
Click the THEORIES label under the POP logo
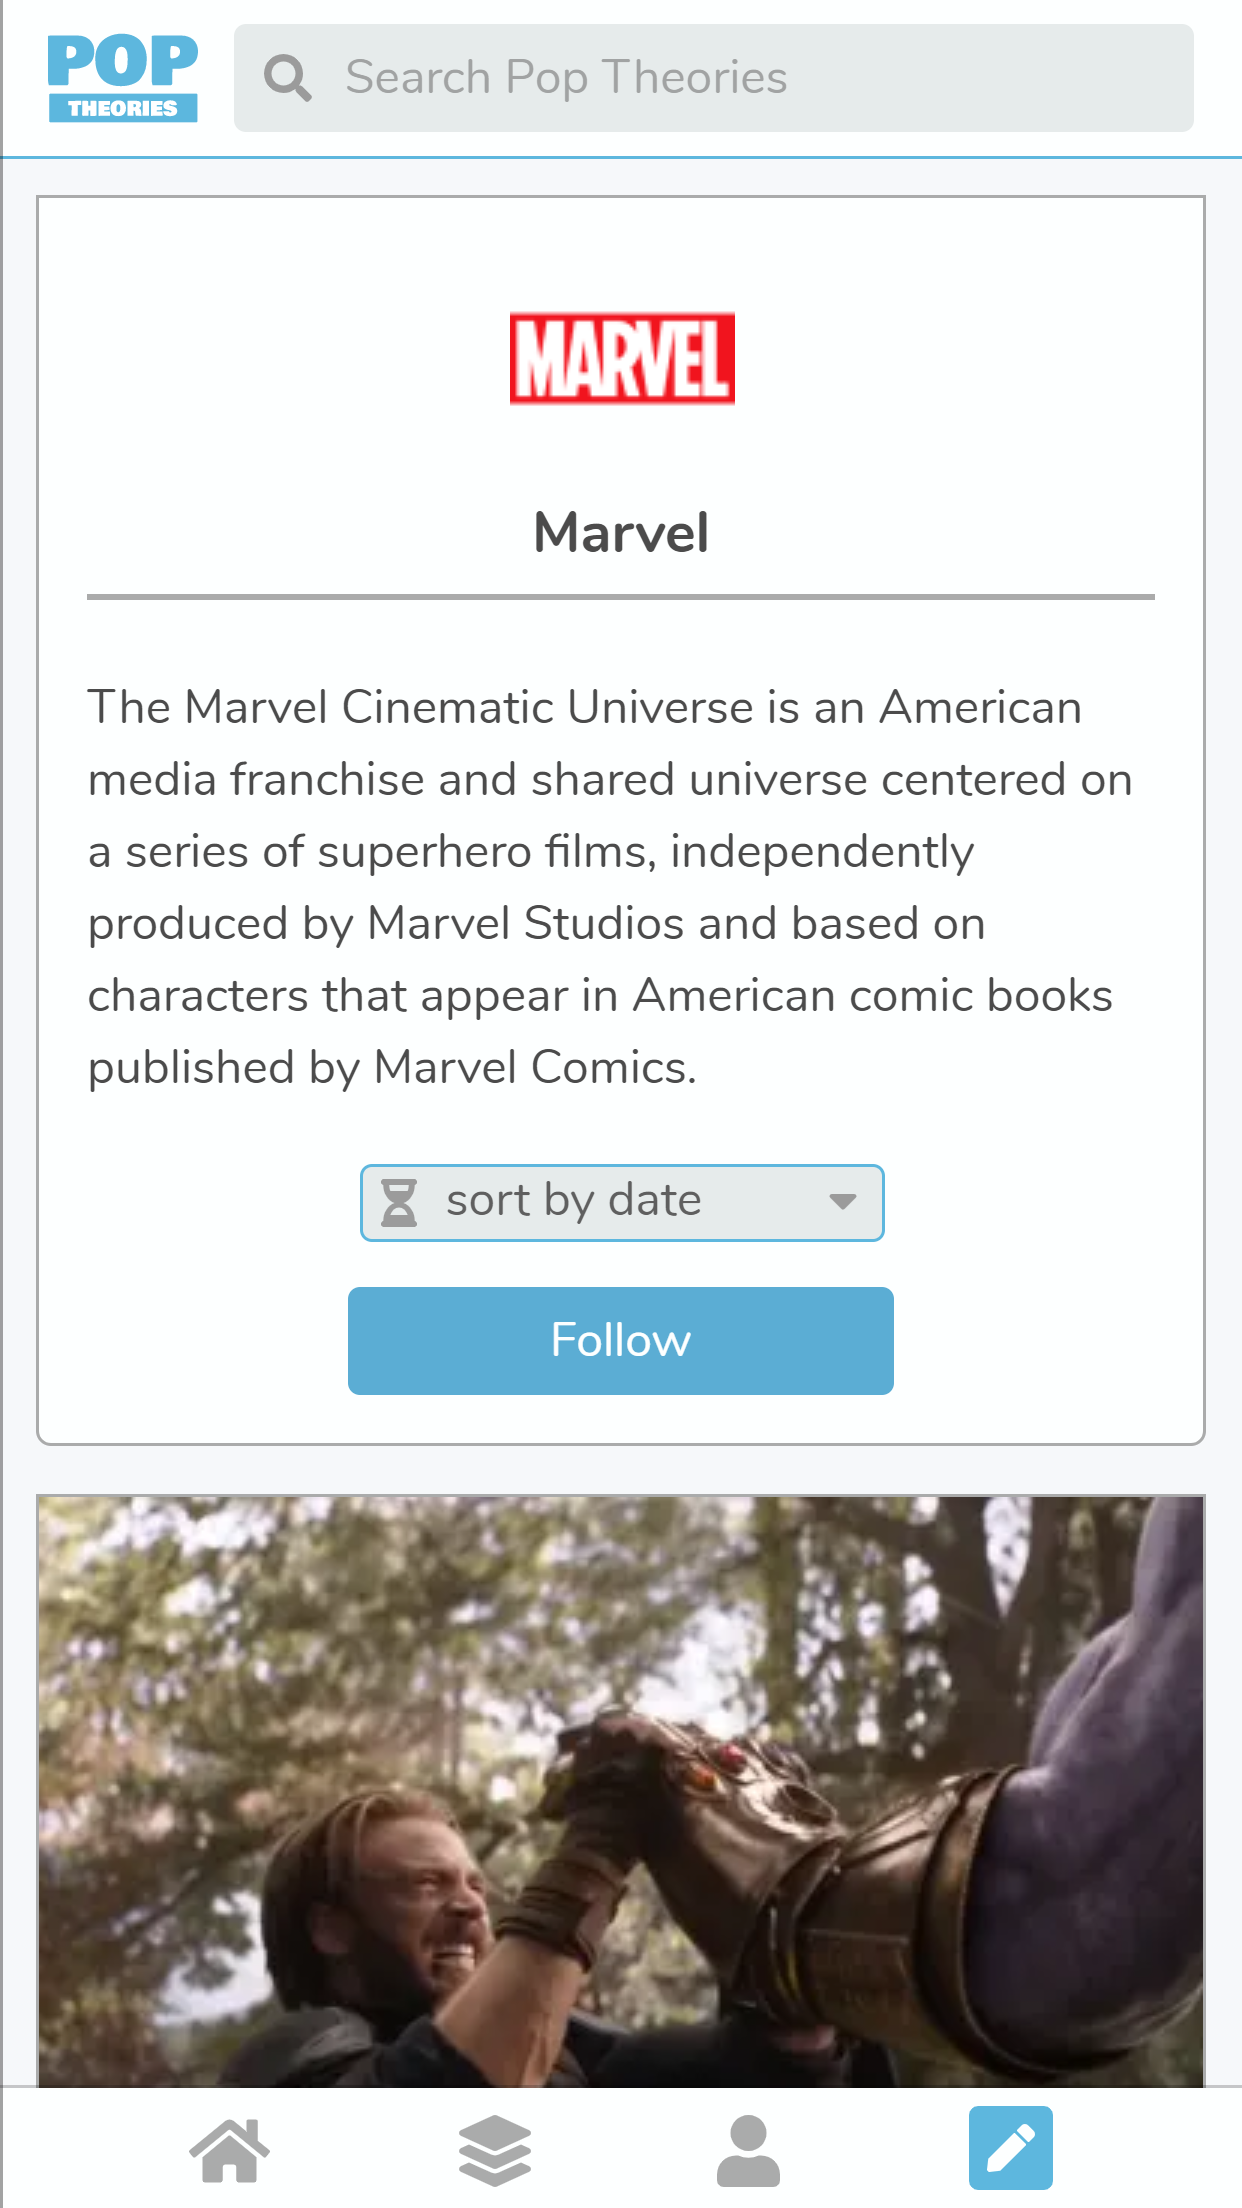[122, 108]
